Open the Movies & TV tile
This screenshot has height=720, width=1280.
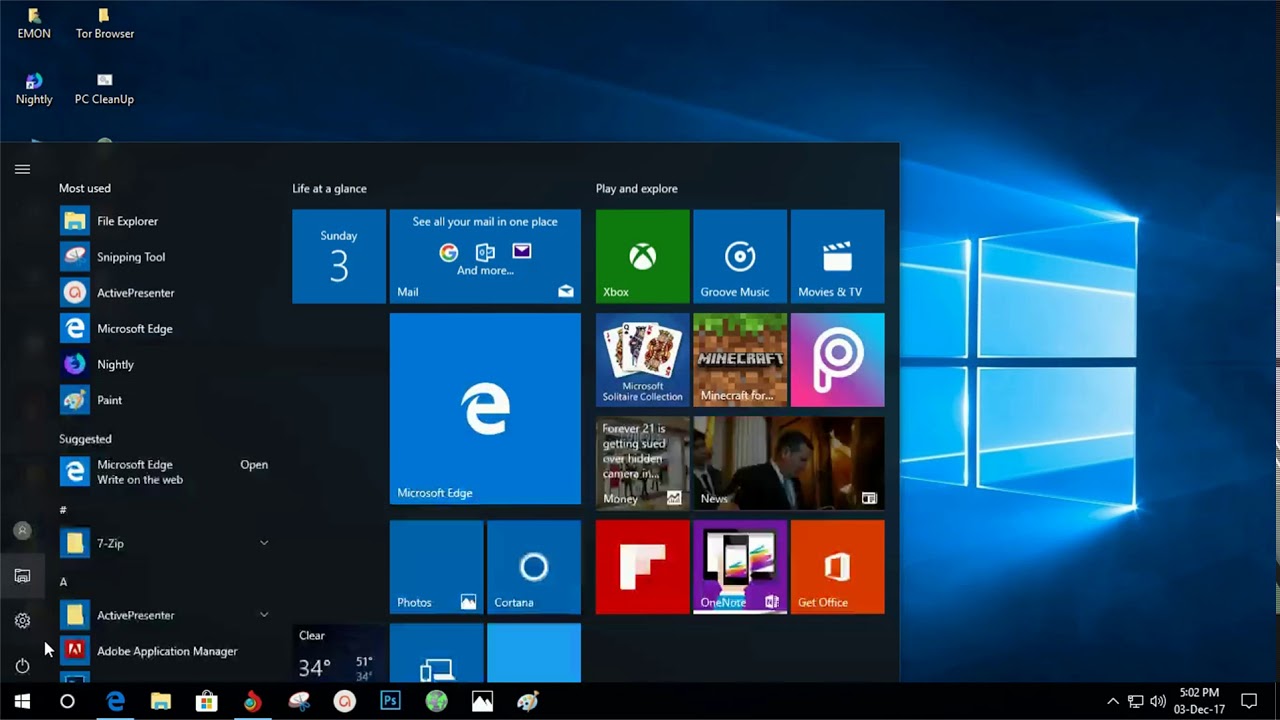pos(837,256)
